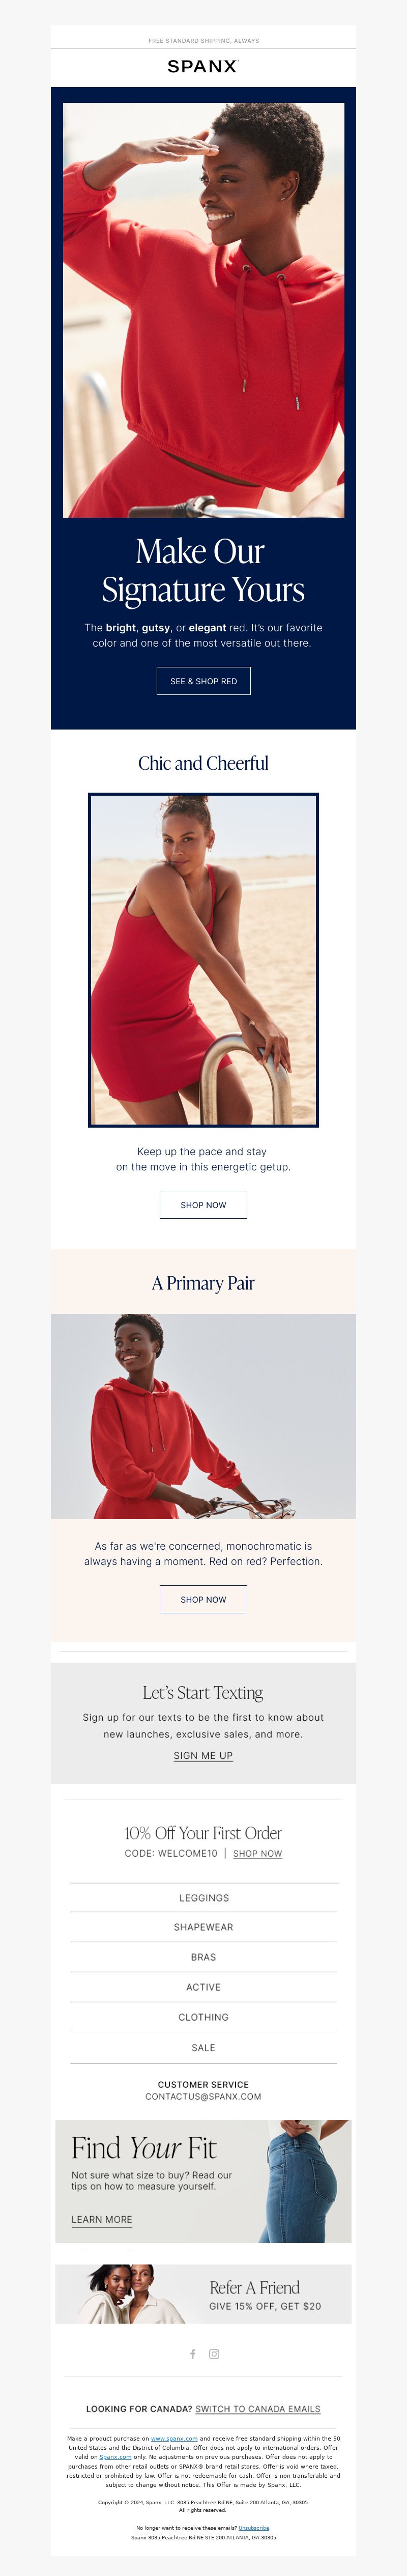
Task: Open the Facebook icon in footer
Action: click(193, 2353)
